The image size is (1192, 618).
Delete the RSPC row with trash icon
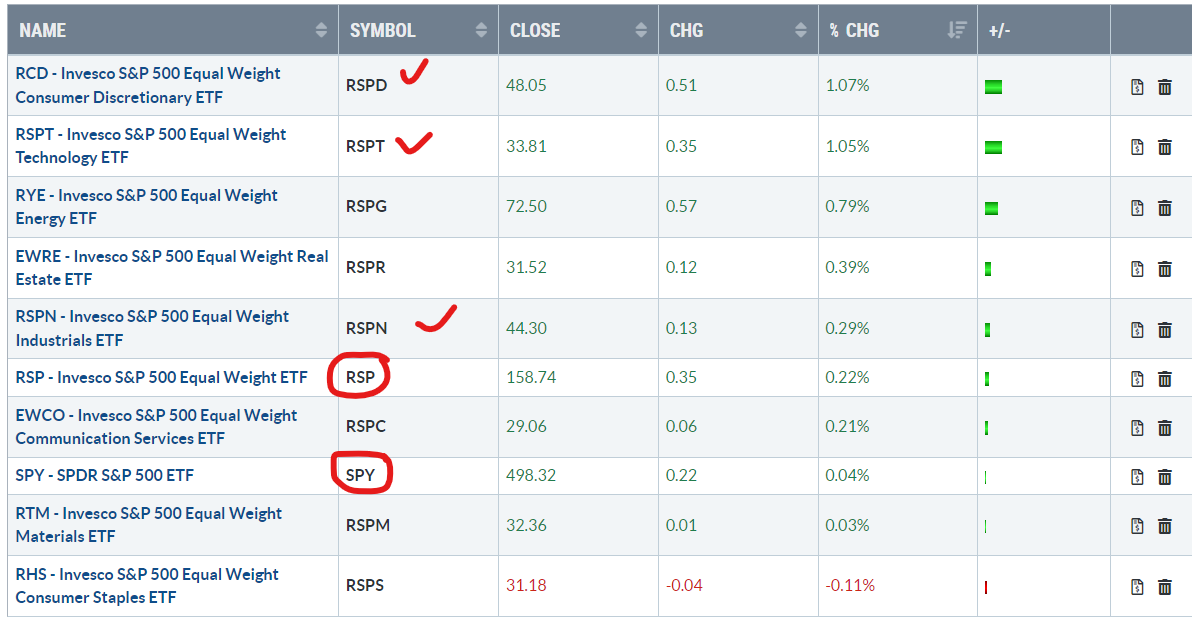point(1165,428)
